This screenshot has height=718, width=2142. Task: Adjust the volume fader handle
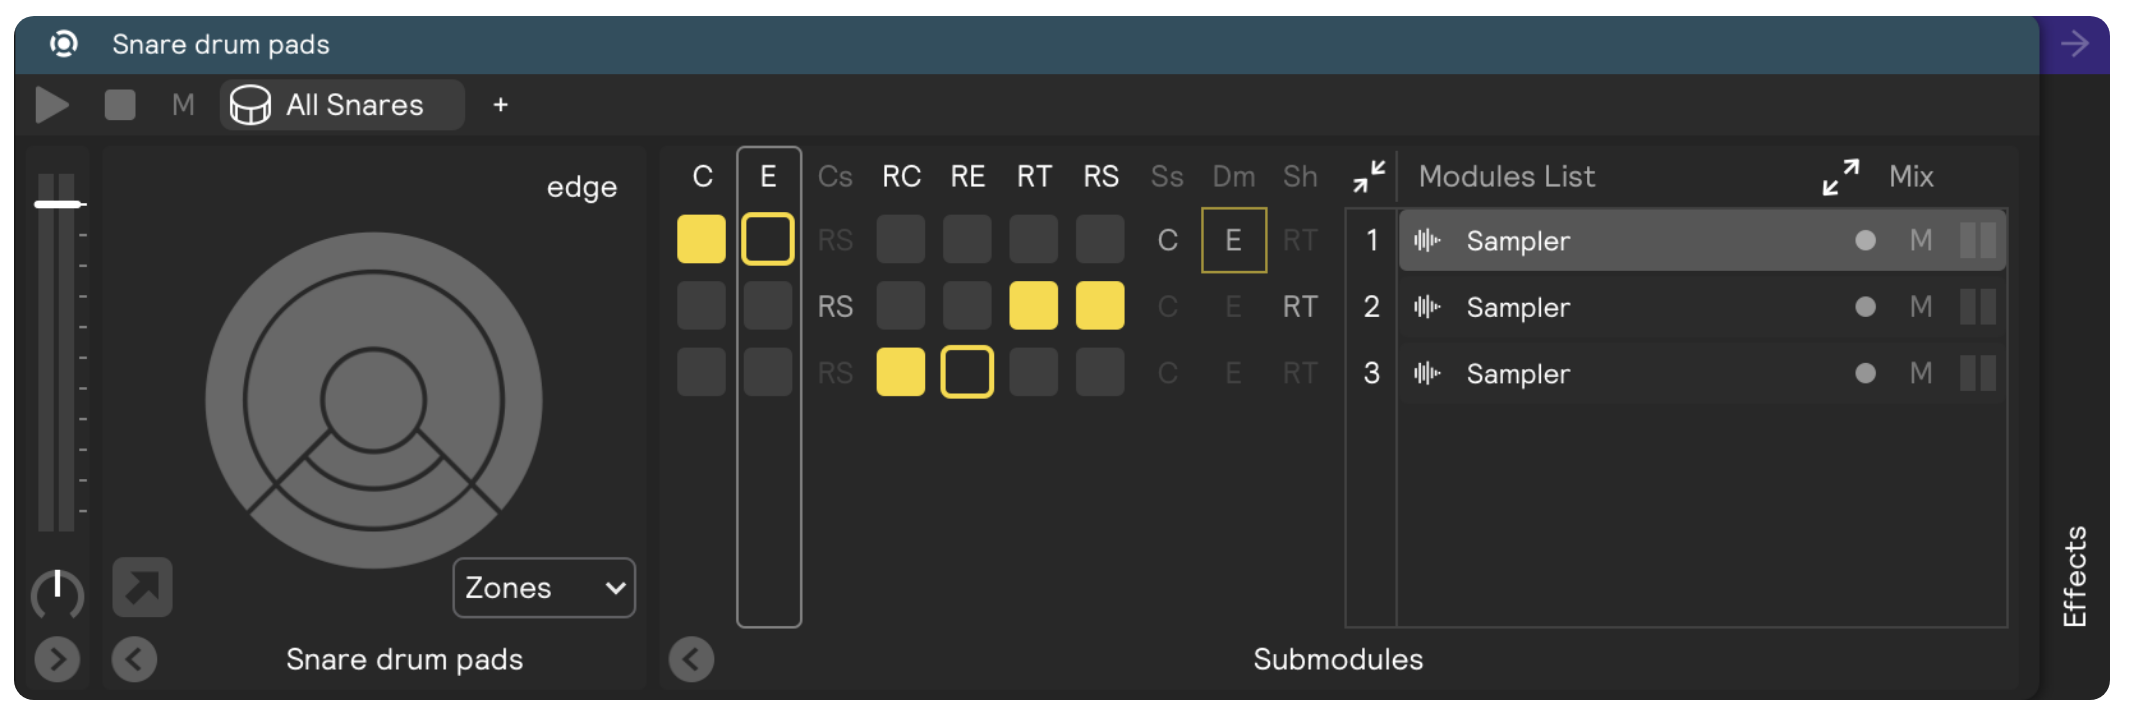pyautogui.click(x=58, y=204)
